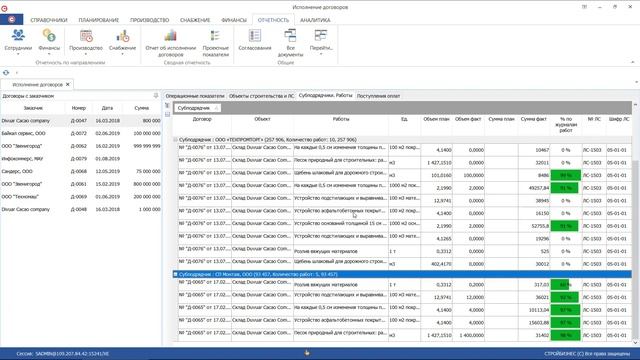Click green progress bar in 8486 row
640x360 pixels.
(566, 176)
